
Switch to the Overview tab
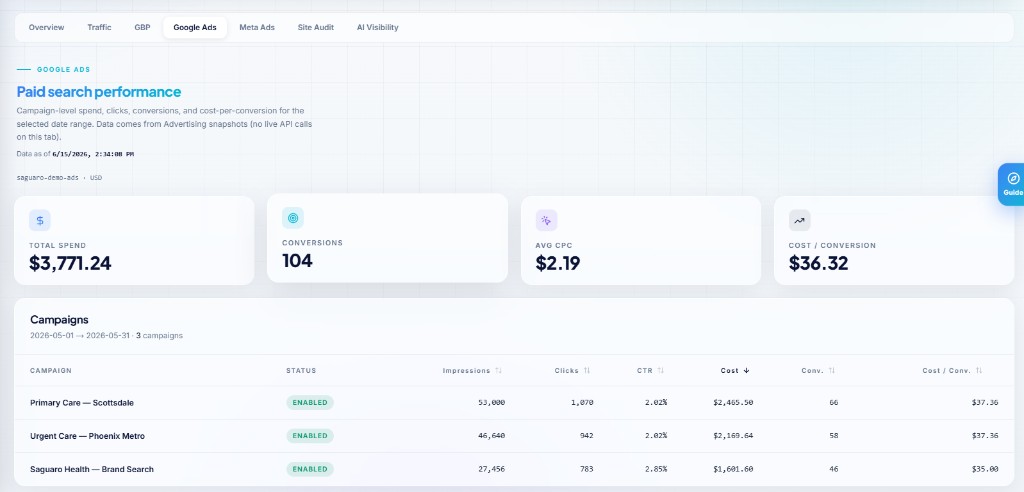(x=46, y=27)
